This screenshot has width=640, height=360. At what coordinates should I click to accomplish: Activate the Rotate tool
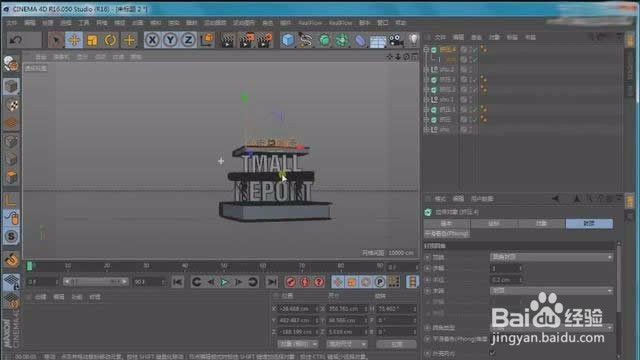pyautogui.click(x=110, y=40)
